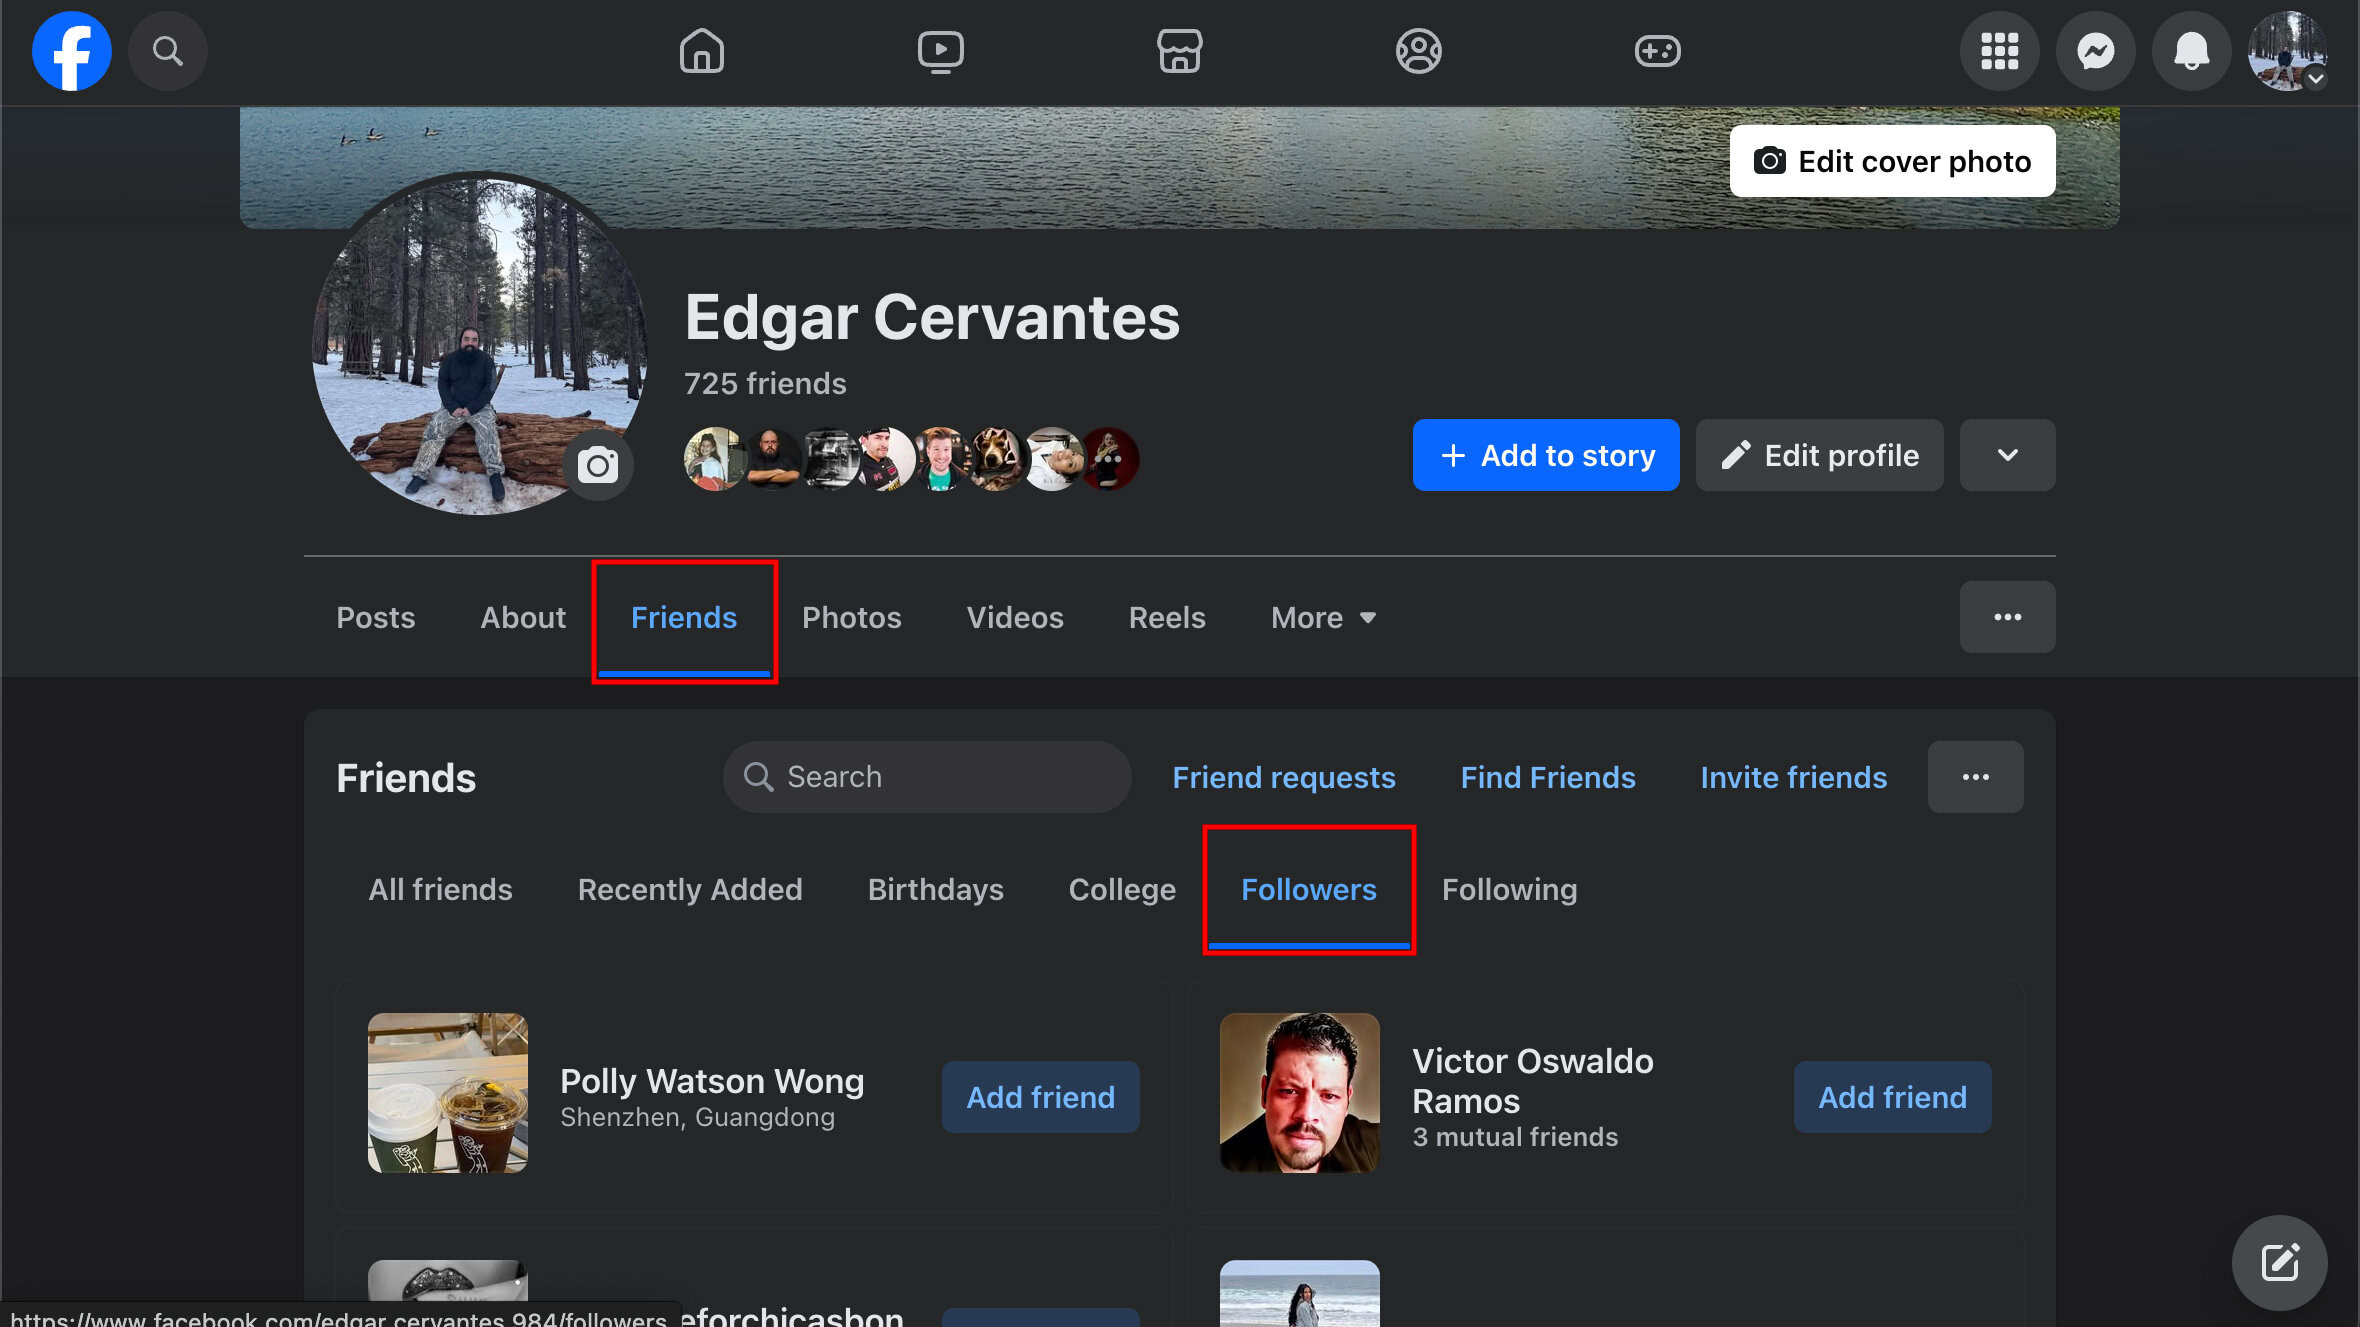Viewport: 2360px width, 1327px height.
Task: Go to Home via house icon
Action: [x=701, y=51]
